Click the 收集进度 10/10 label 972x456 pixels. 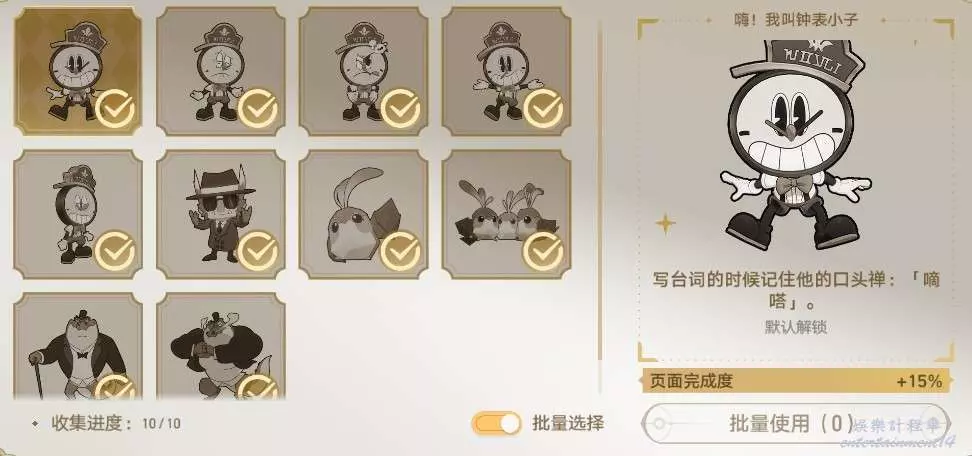(x=106, y=424)
